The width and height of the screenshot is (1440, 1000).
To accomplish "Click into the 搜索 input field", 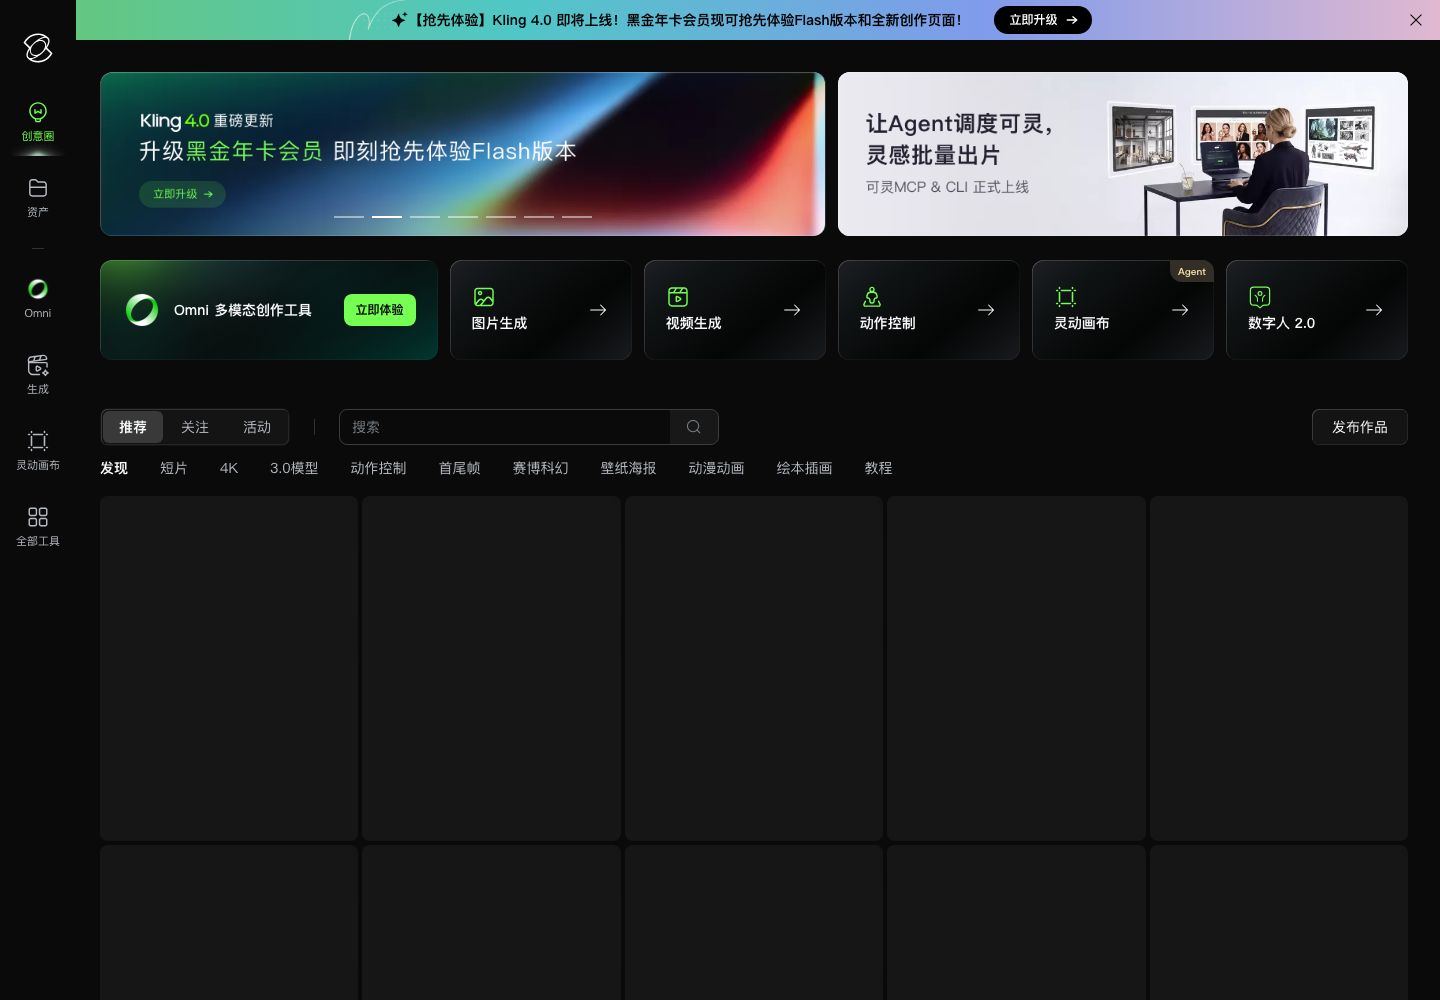I will coord(505,427).
